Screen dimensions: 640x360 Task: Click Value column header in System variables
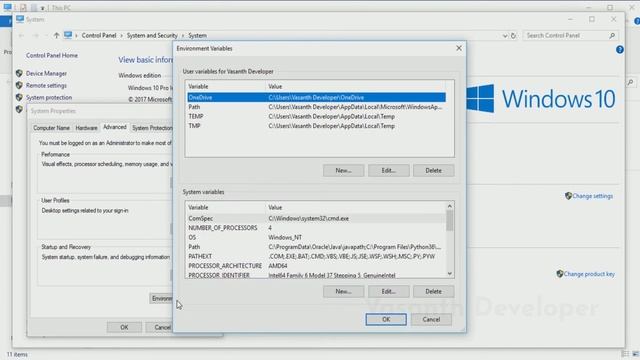coord(355,207)
